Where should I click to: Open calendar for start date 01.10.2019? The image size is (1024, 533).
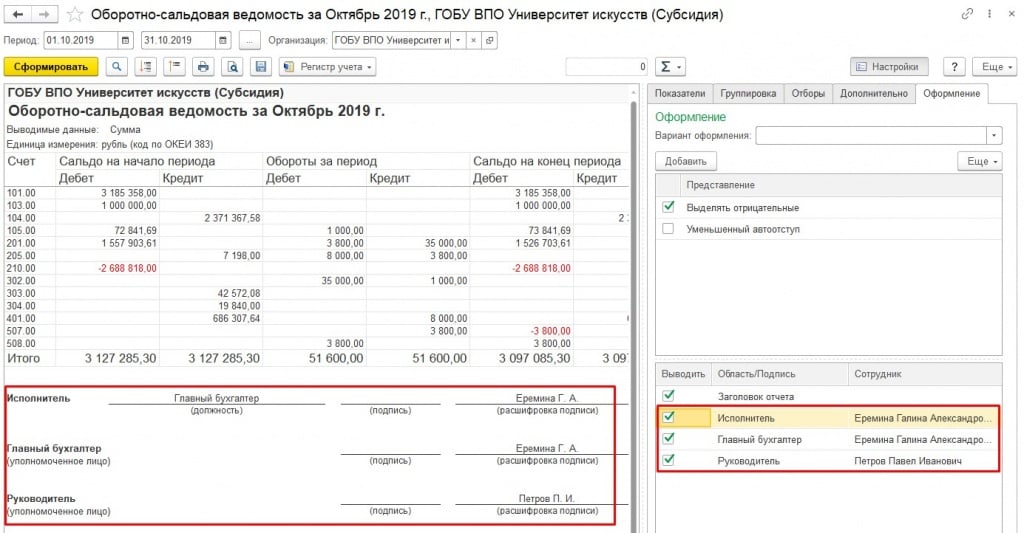click(125, 40)
